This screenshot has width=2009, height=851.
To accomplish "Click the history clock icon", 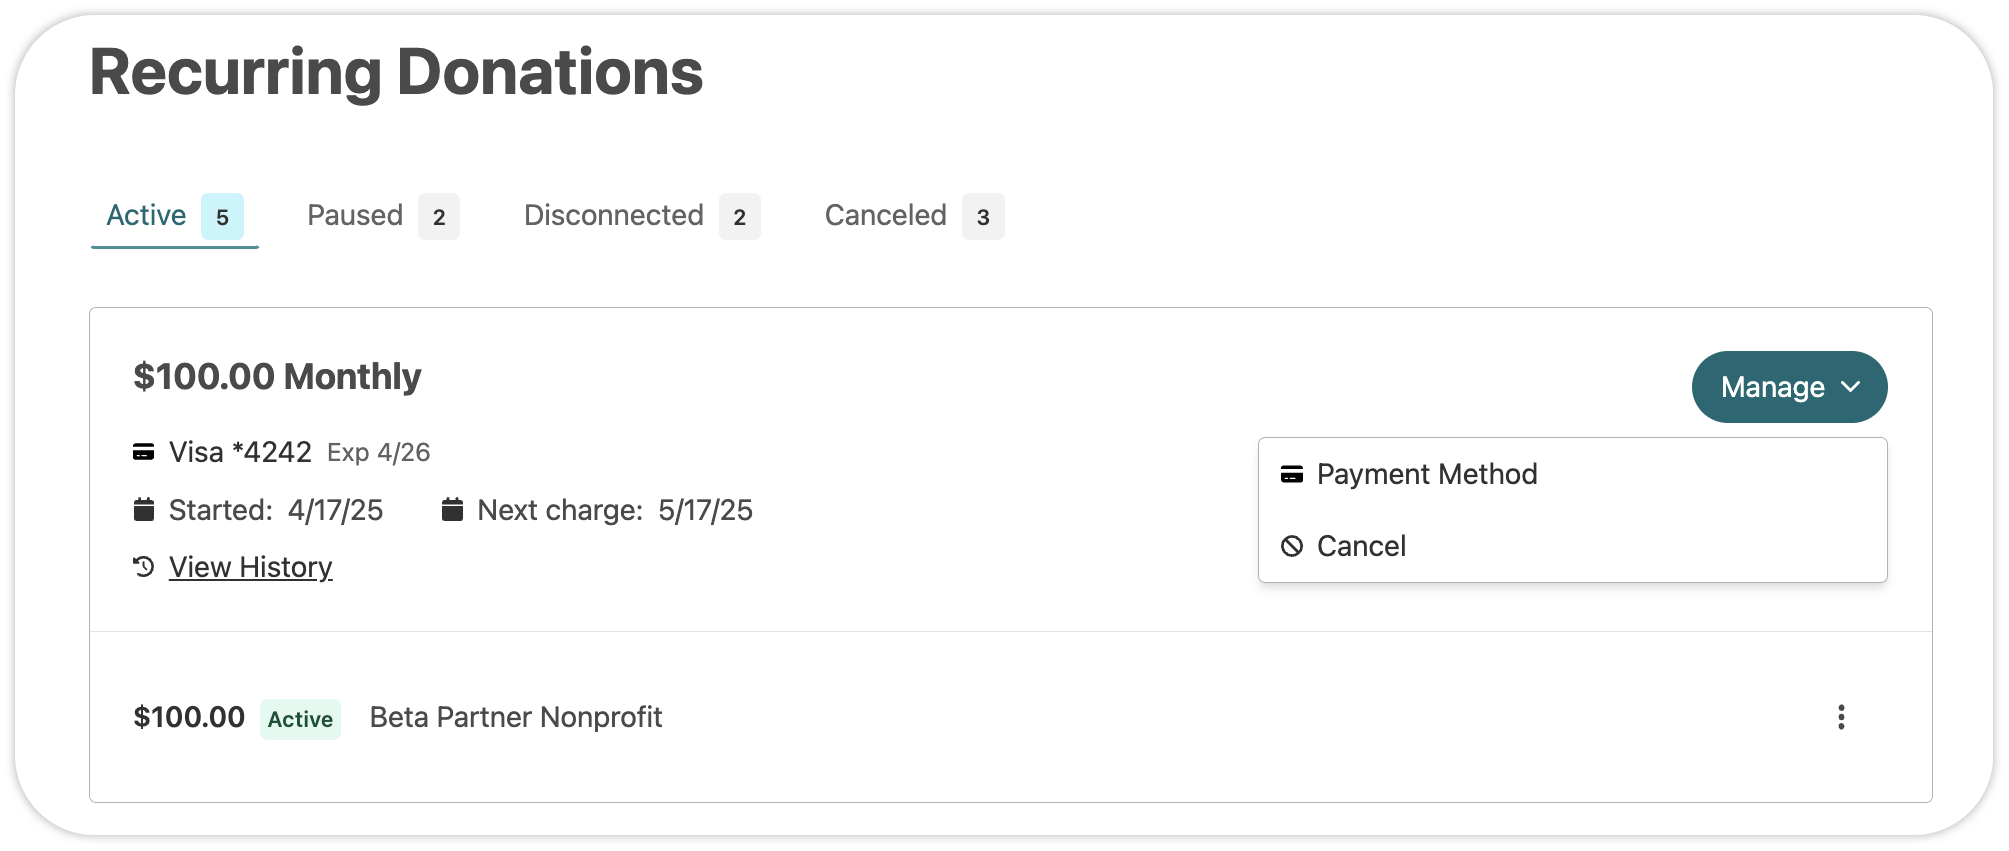I will click(x=144, y=567).
